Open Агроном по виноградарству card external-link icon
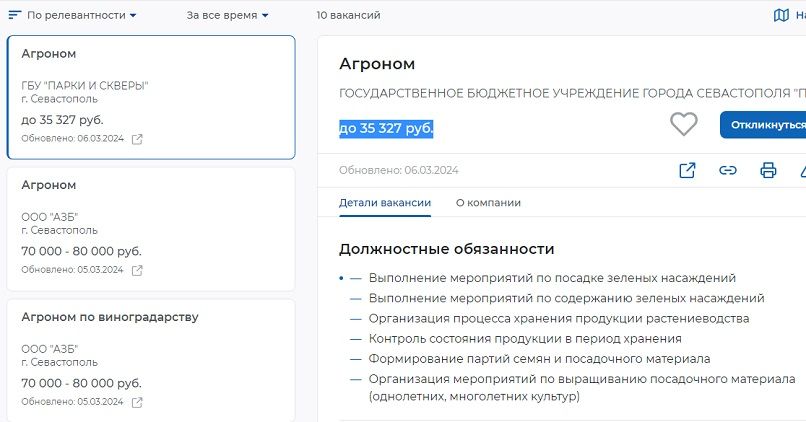The image size is (806, 422). click(x=137, y=402)
